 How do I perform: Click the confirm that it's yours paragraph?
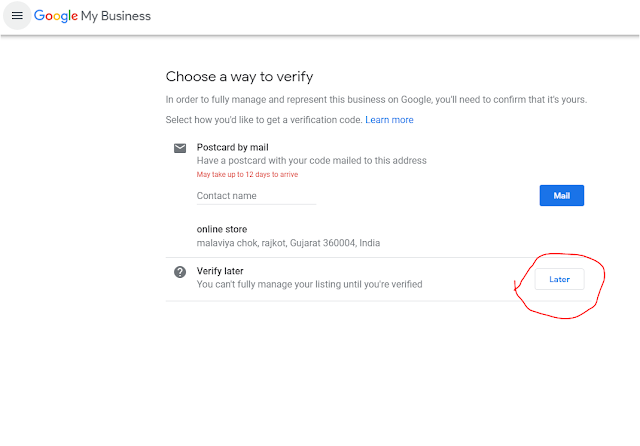pyautogui.click(x=376, y=100)
